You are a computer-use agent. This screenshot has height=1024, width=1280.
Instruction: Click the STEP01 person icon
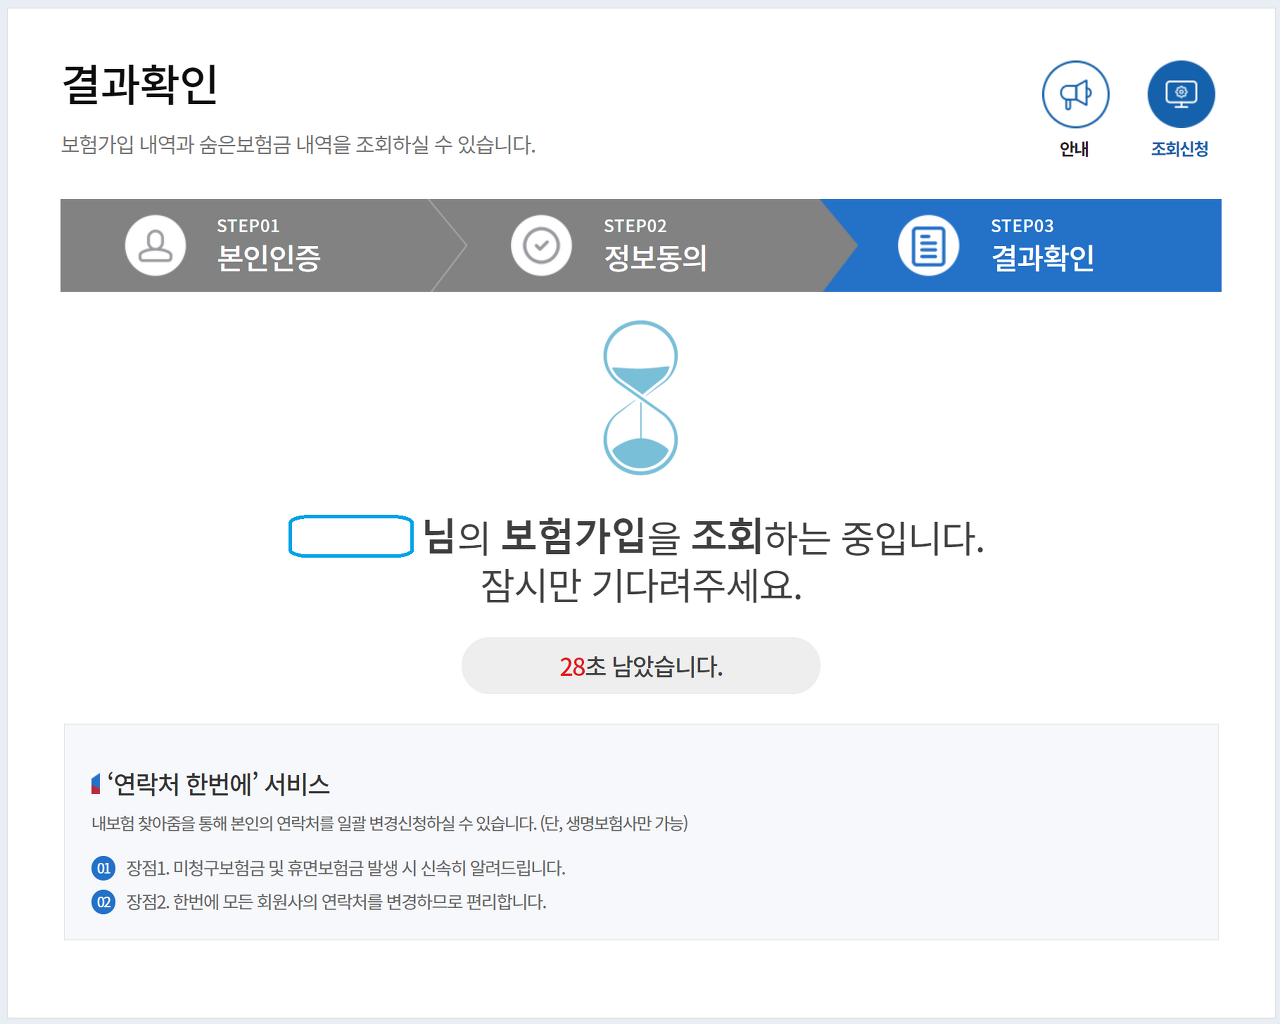tap(155, 245)
